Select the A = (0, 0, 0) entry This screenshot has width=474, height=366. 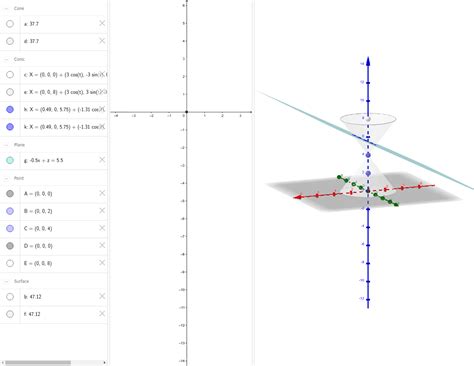click(x=38, y=194)
